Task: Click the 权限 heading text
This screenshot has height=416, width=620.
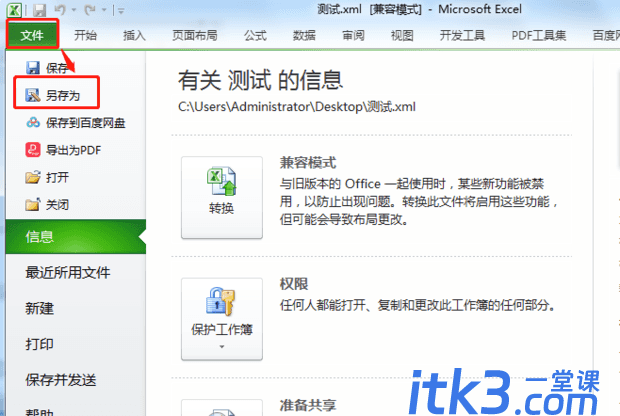Action: 294,284
